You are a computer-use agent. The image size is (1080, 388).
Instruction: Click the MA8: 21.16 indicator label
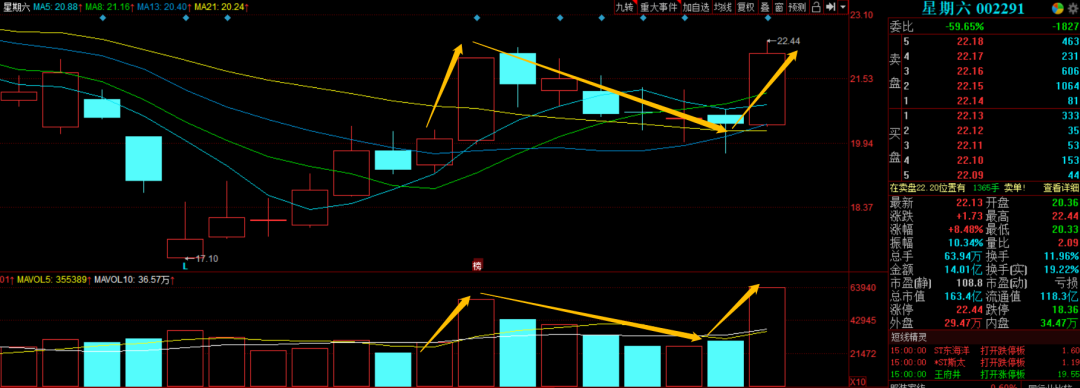109,6
